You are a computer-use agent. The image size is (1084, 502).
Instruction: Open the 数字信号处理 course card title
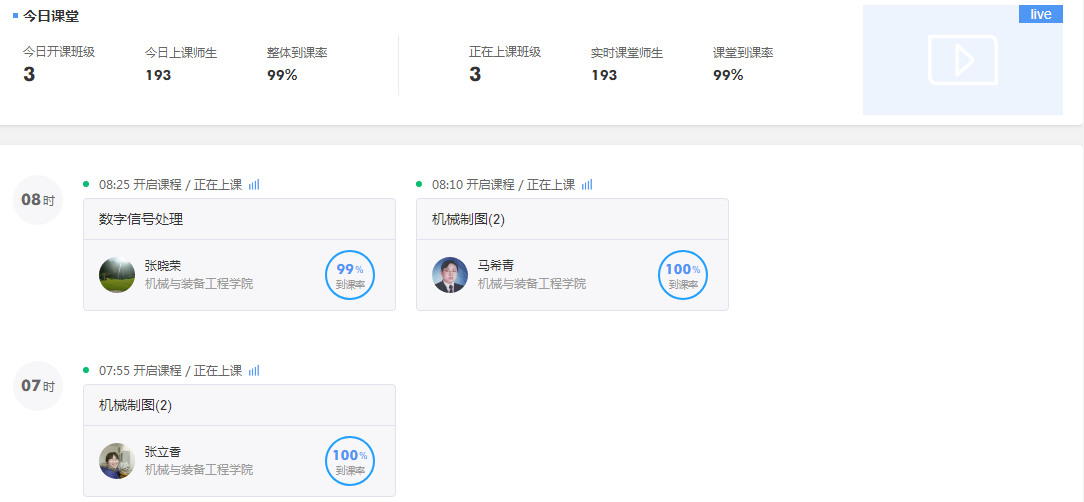[141, 219]
